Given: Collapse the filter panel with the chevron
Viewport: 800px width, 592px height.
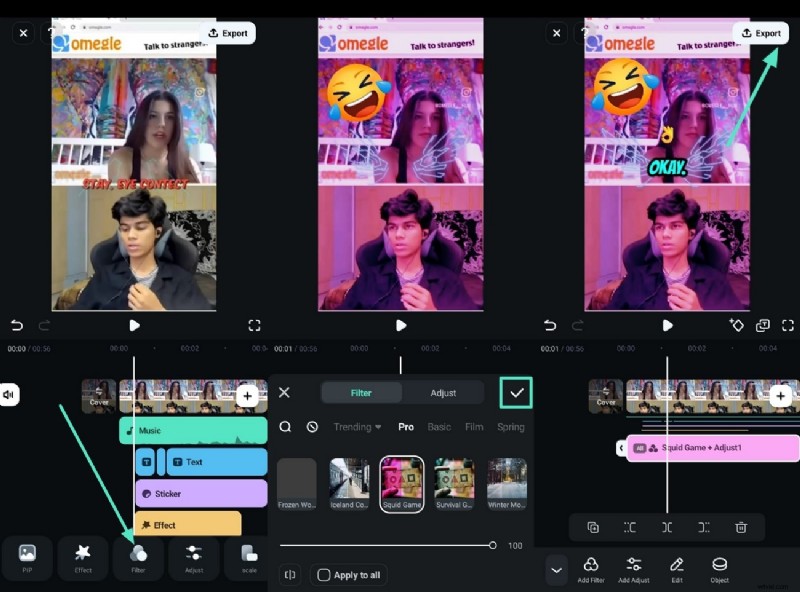Looking at the screenshot, I should tap(557, 570).
